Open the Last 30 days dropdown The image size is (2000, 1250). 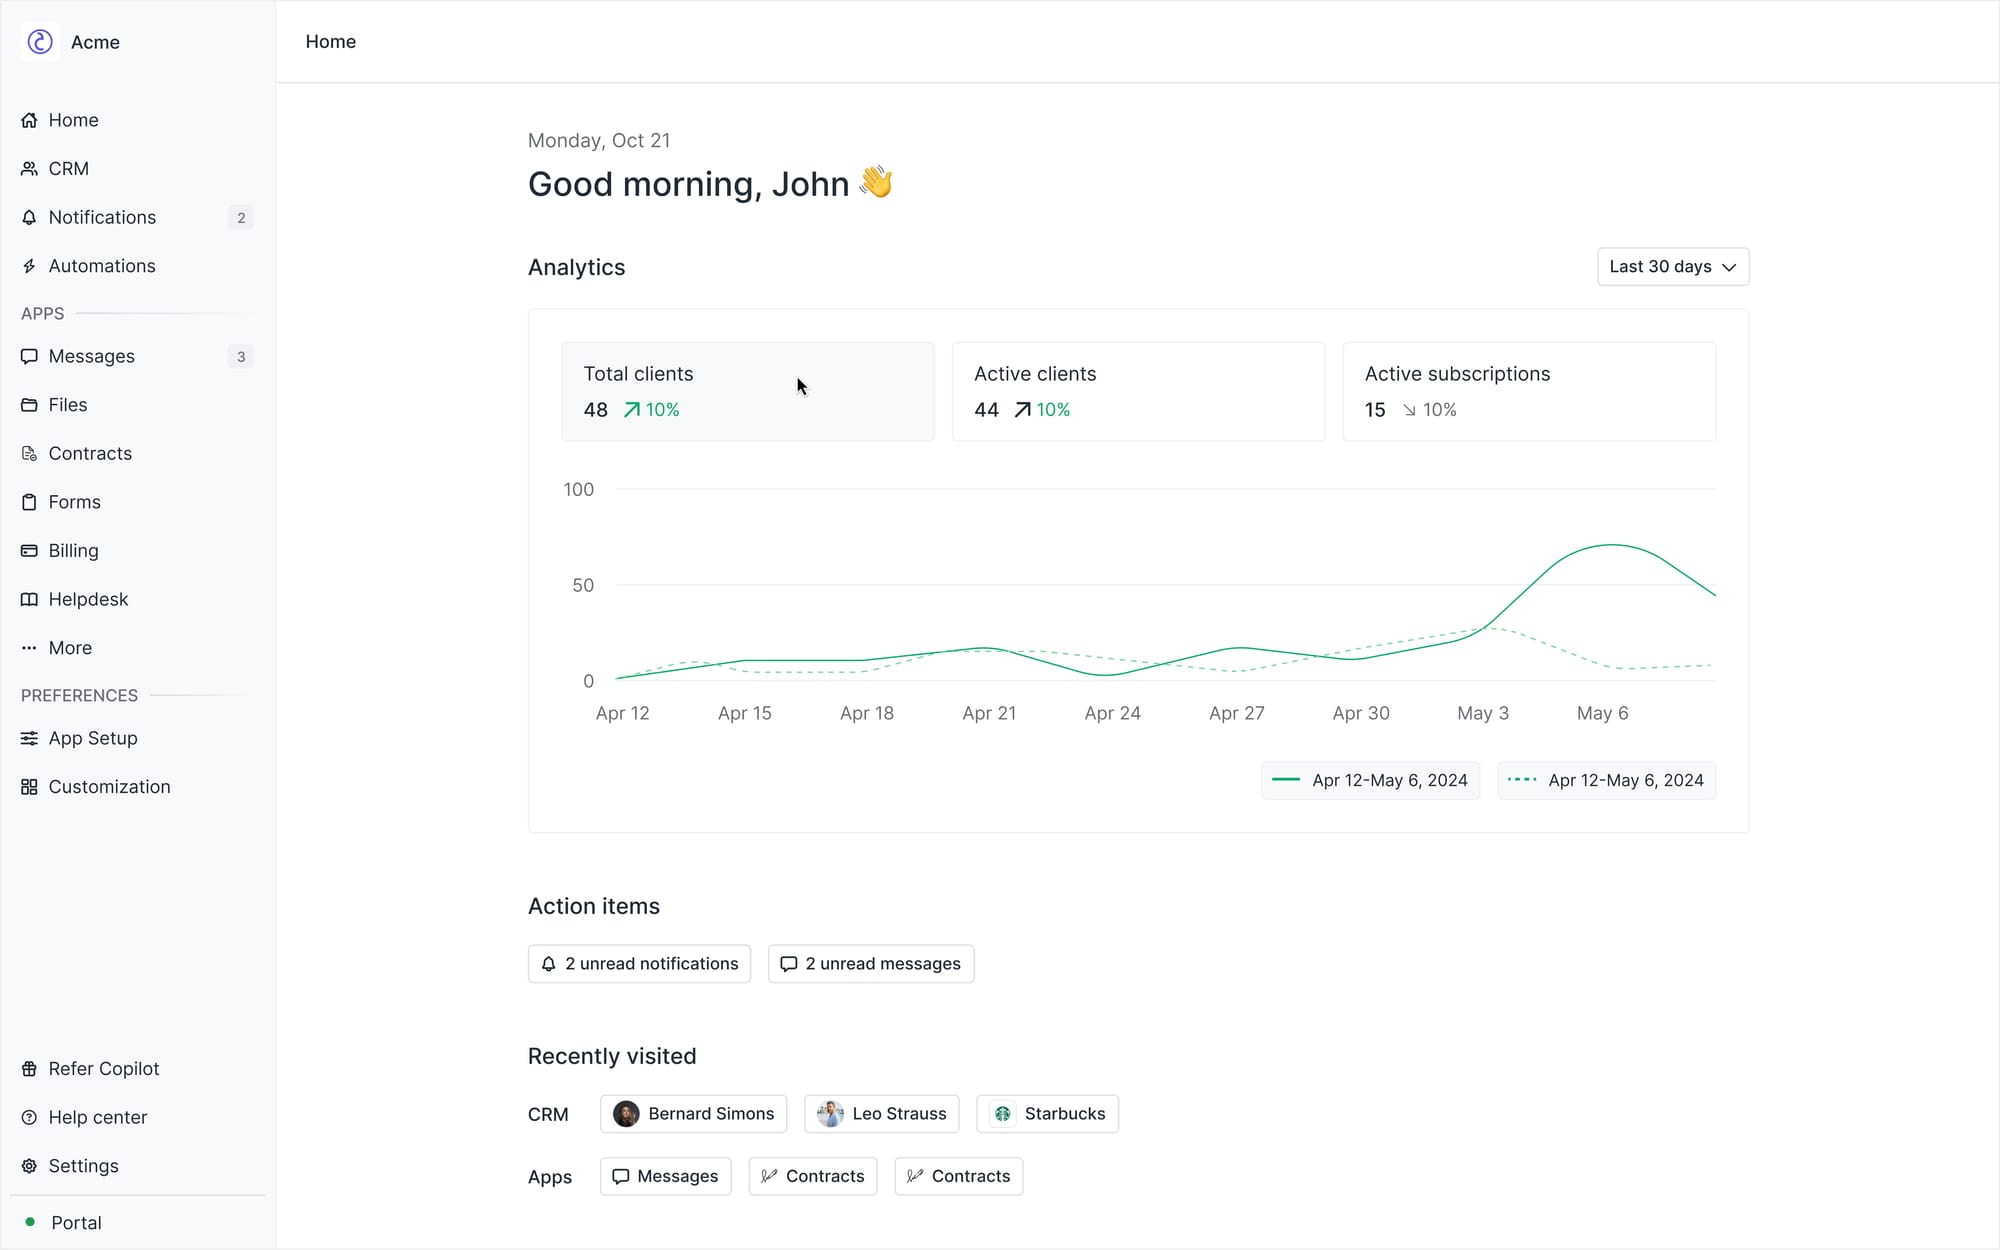[1672, 267]
